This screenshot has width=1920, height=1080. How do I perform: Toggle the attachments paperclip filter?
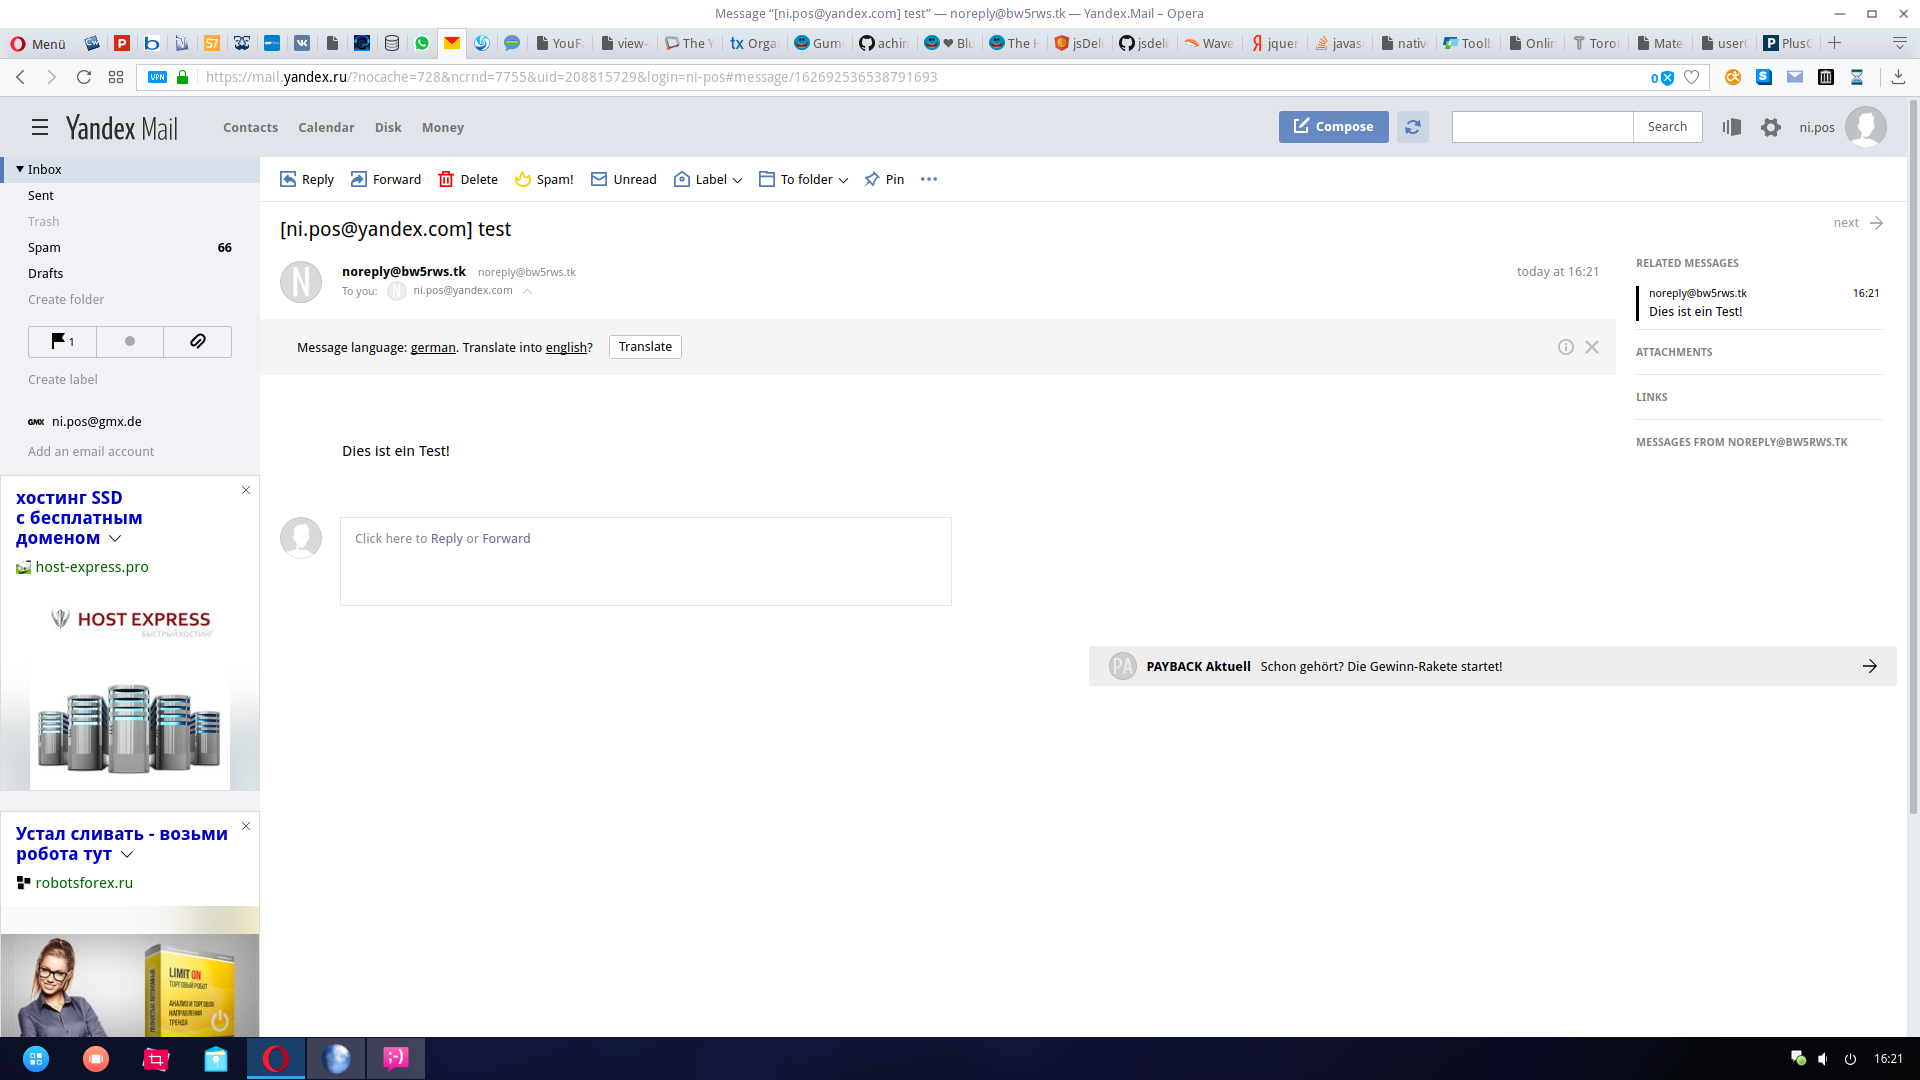tap(198, 341)
